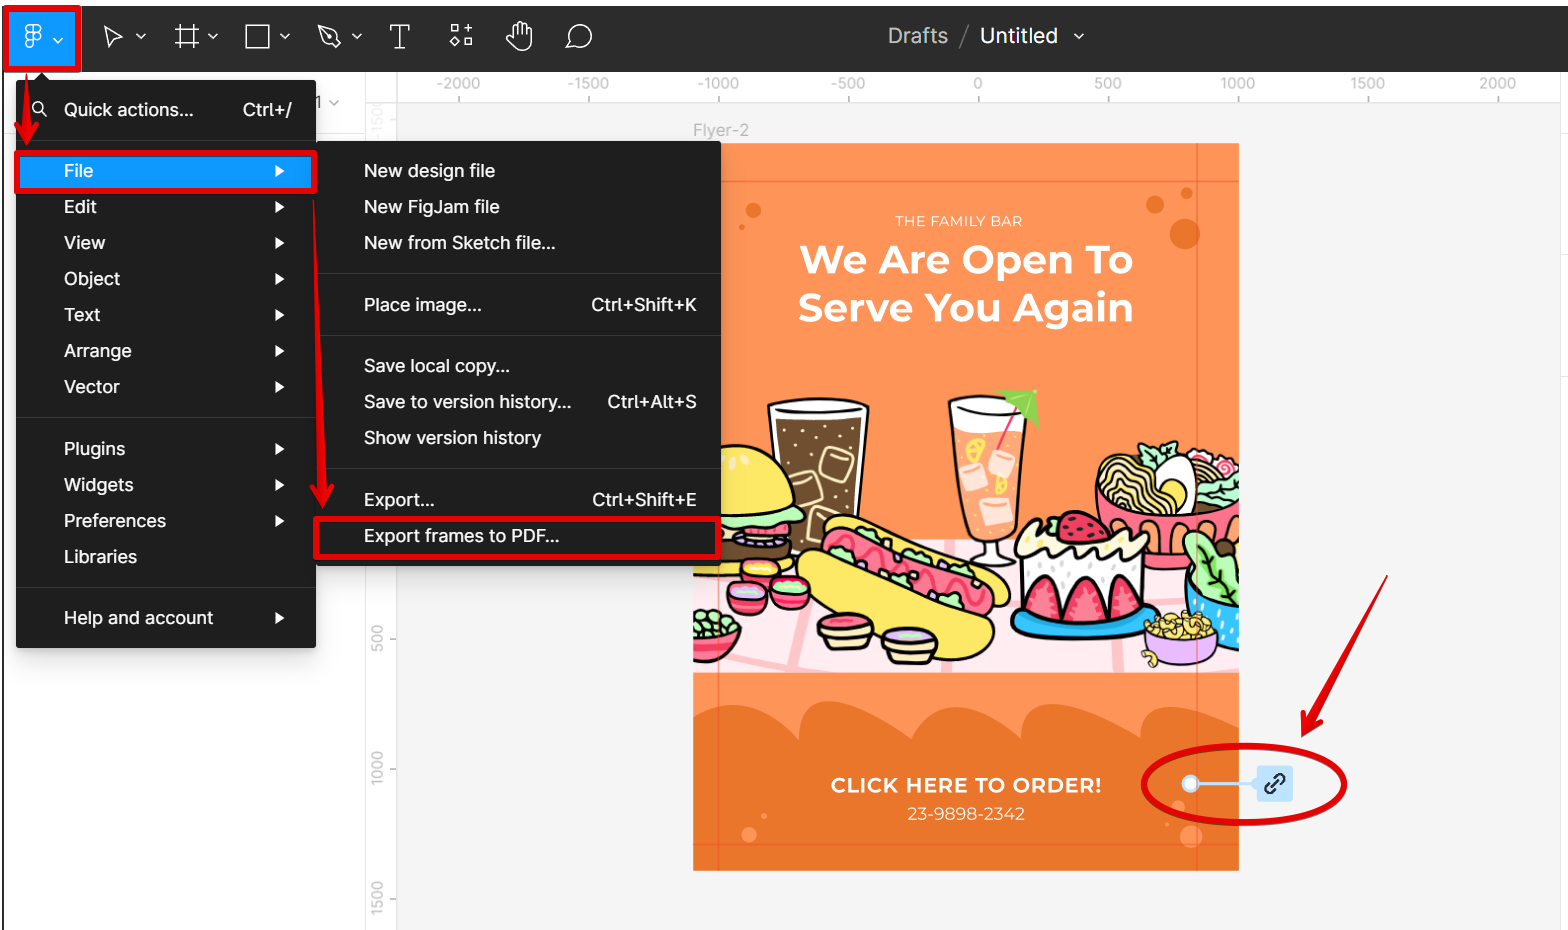Select the Move tool arrow icon
The height and width of the screenshot is (930, 1568).
click(x=113, y=37)
